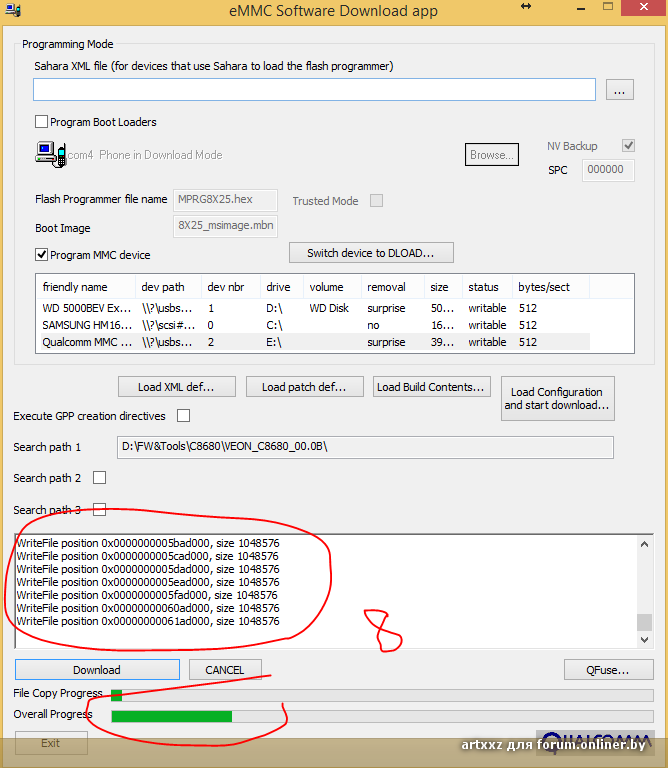Image resolution: width=668 pixels, height=768 pixels.
Task: Click drive C:\ cell
Action: (274, 325)
